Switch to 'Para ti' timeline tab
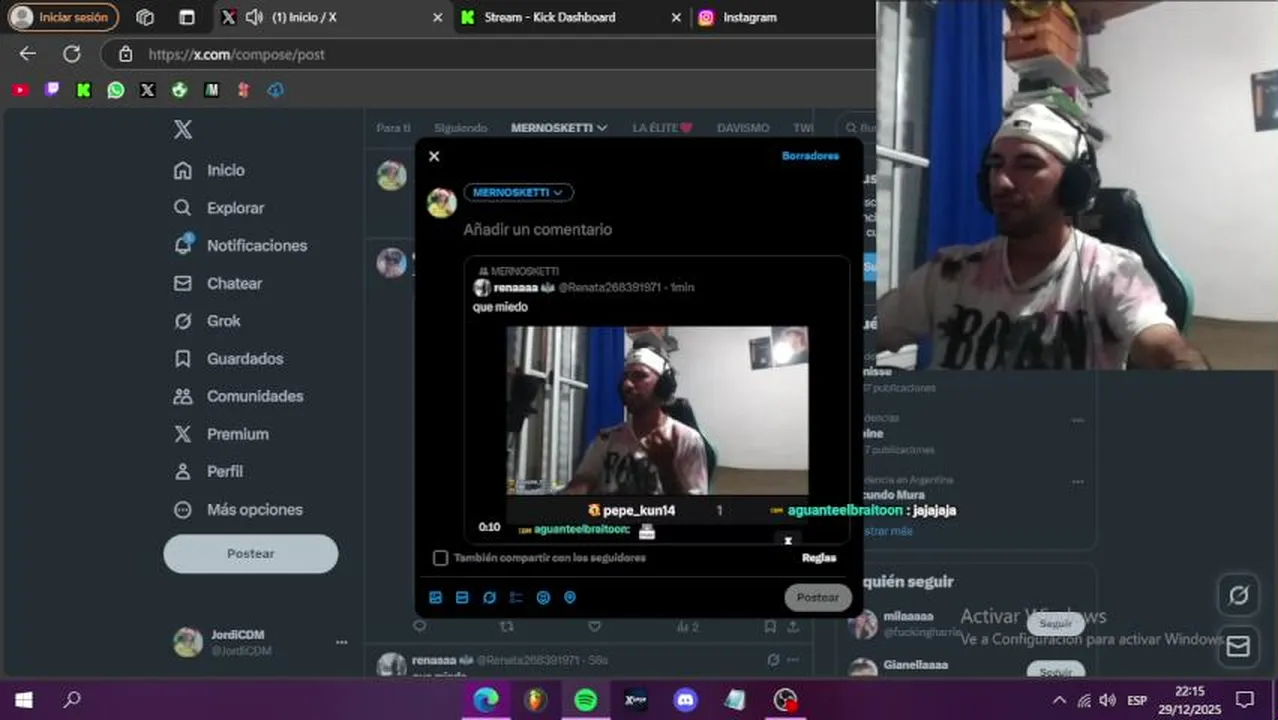 (x=393, y=128)
